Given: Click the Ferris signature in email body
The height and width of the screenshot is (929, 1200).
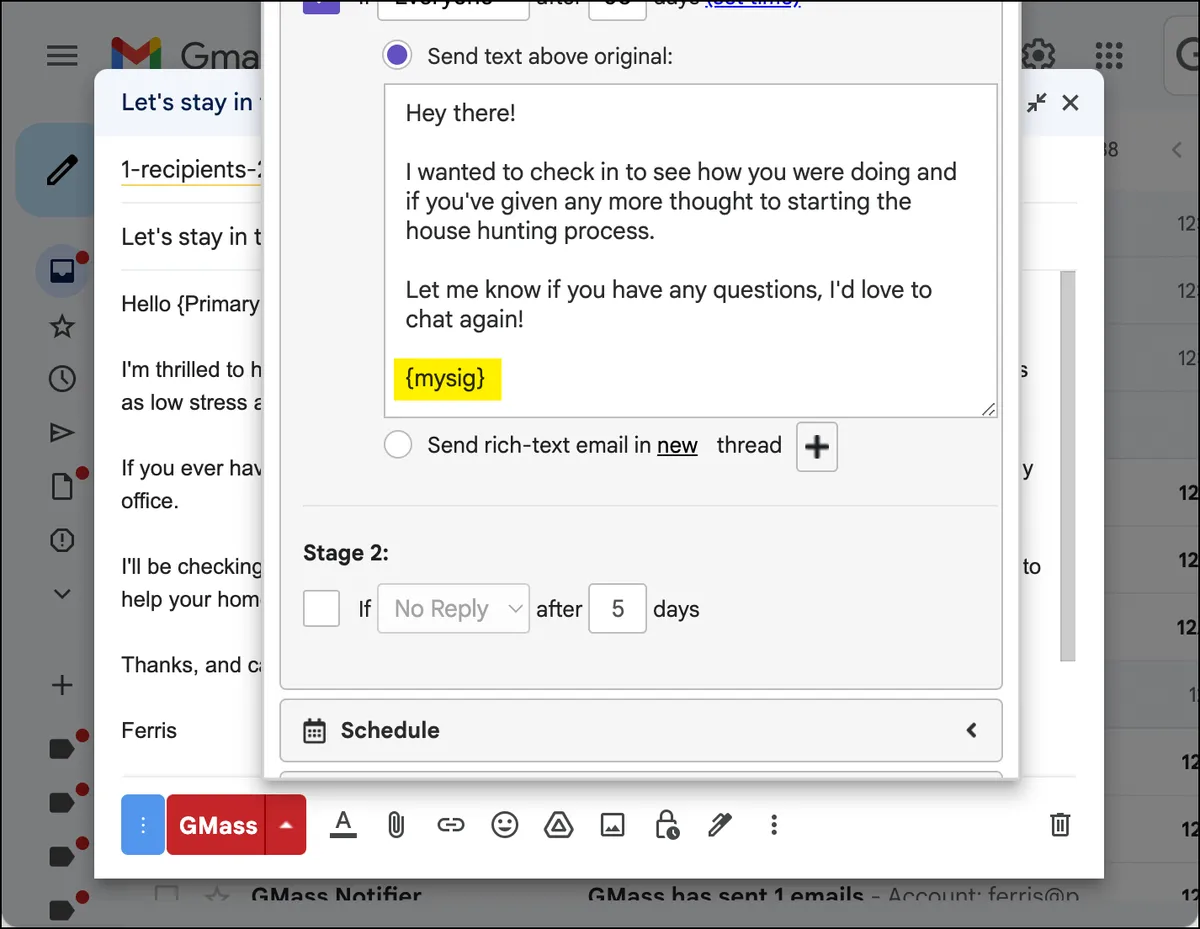Looking at the screenshot, I should tap(149, 730).
